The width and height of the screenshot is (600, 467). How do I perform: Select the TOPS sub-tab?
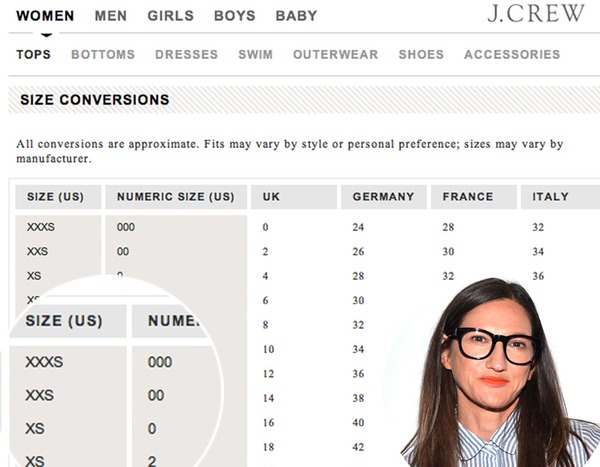[x=33, y=54]
